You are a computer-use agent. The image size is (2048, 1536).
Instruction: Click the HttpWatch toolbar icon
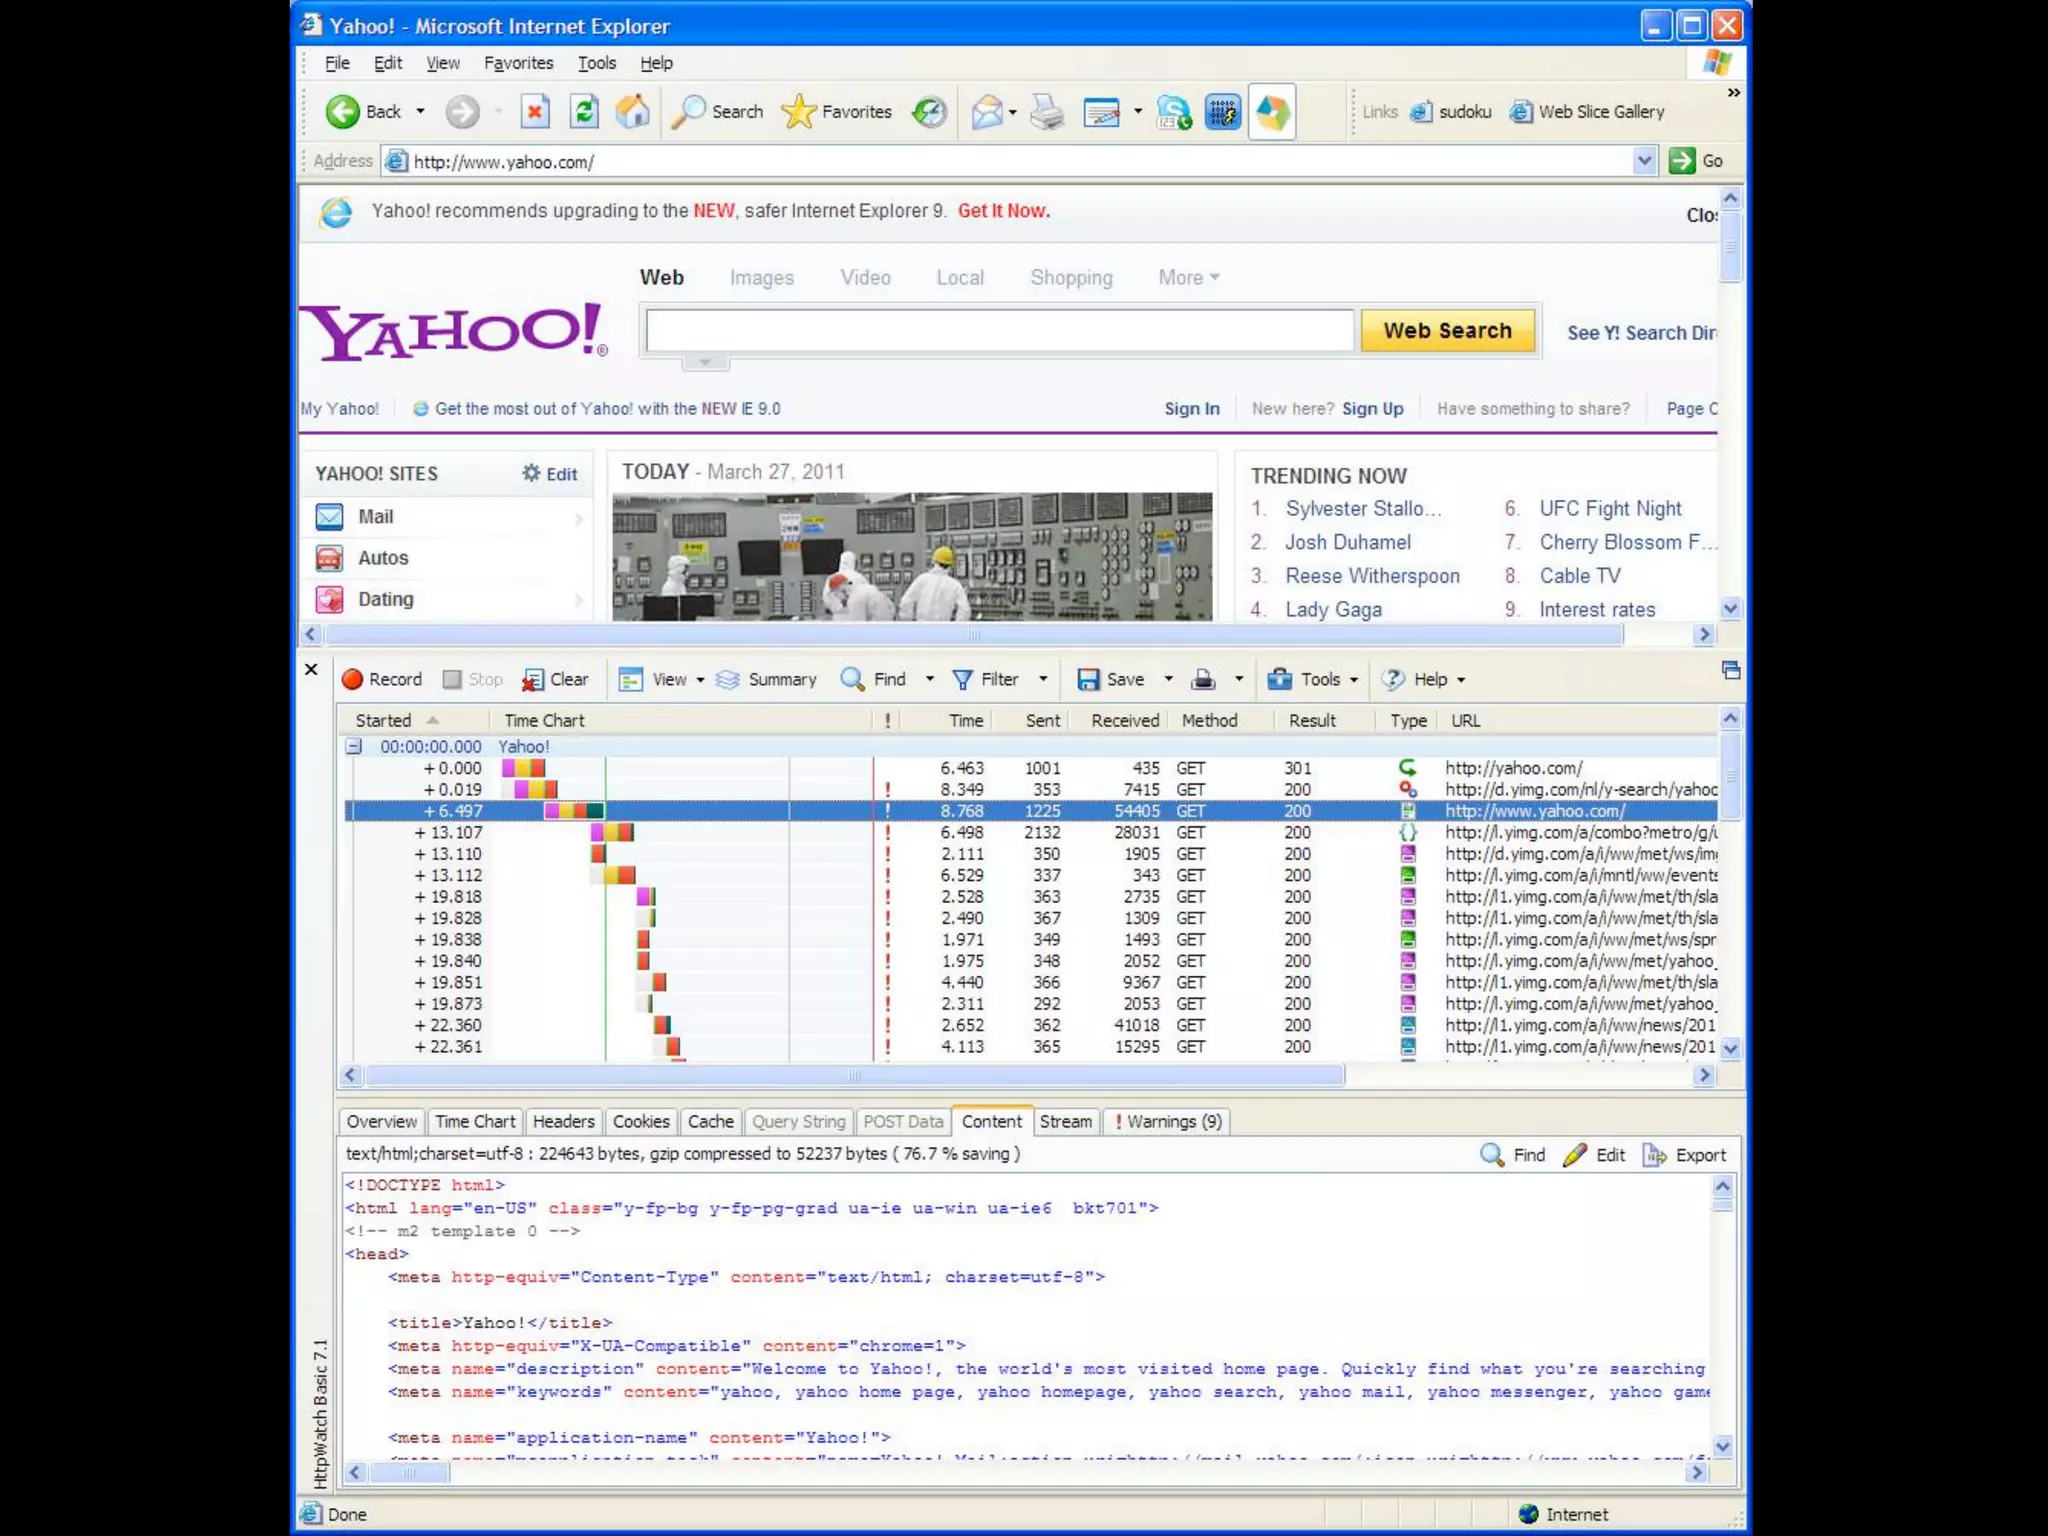coord(1222,112)
